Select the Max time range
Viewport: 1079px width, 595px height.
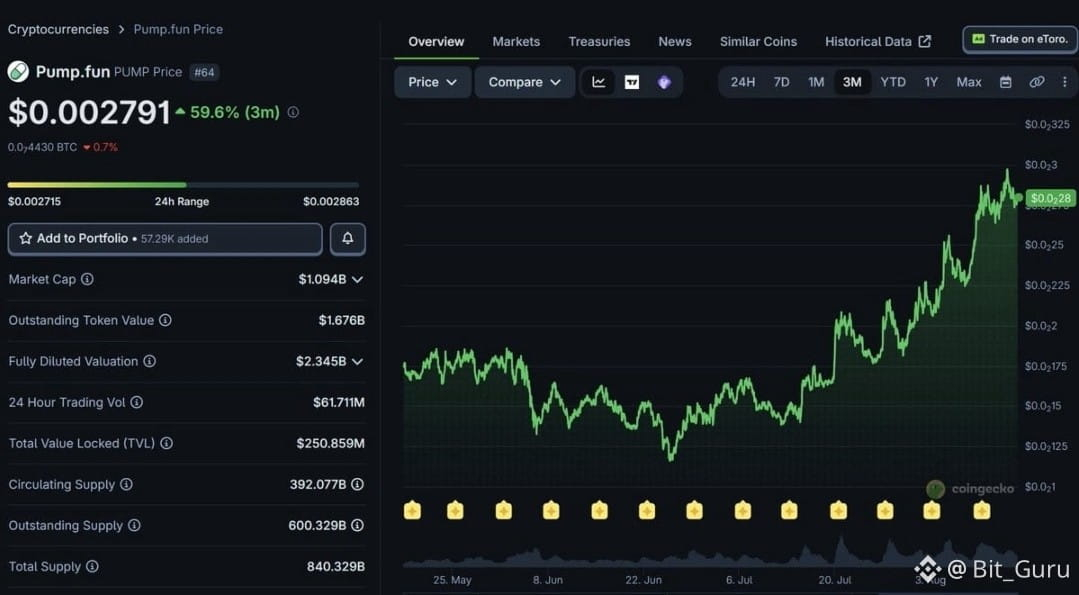coord(969,83)
